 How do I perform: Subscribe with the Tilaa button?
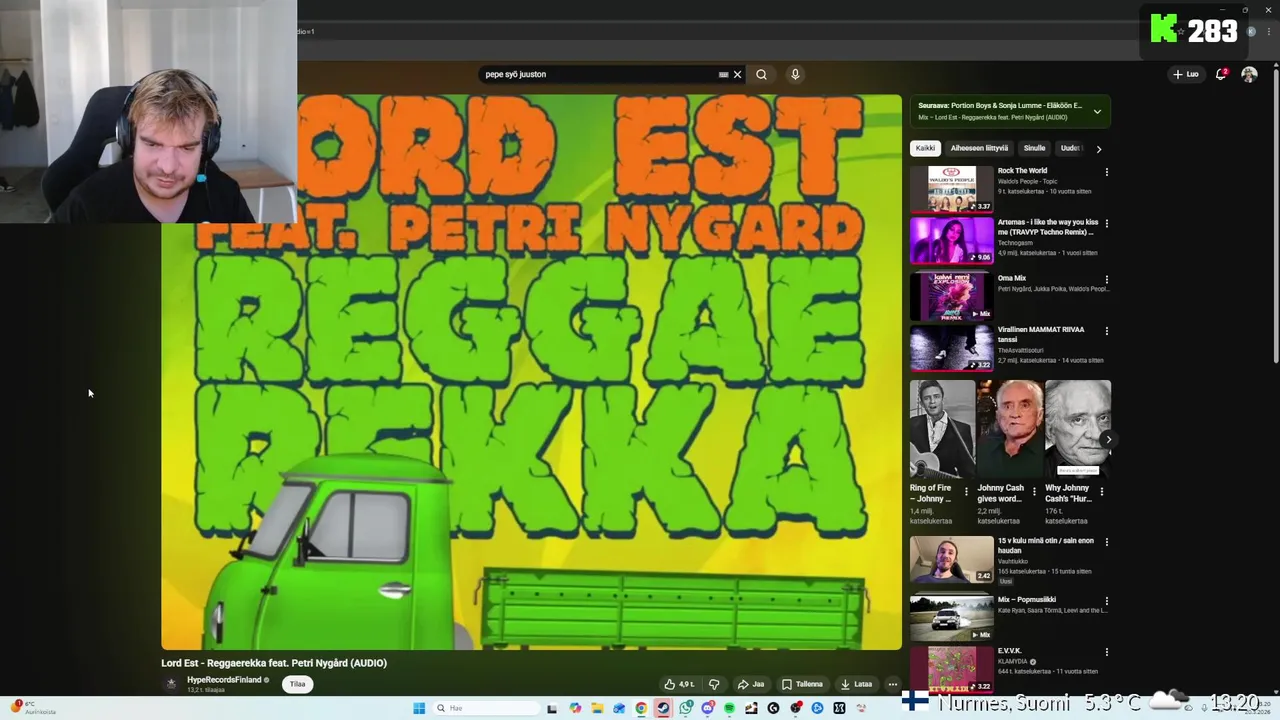coord(297,684)
